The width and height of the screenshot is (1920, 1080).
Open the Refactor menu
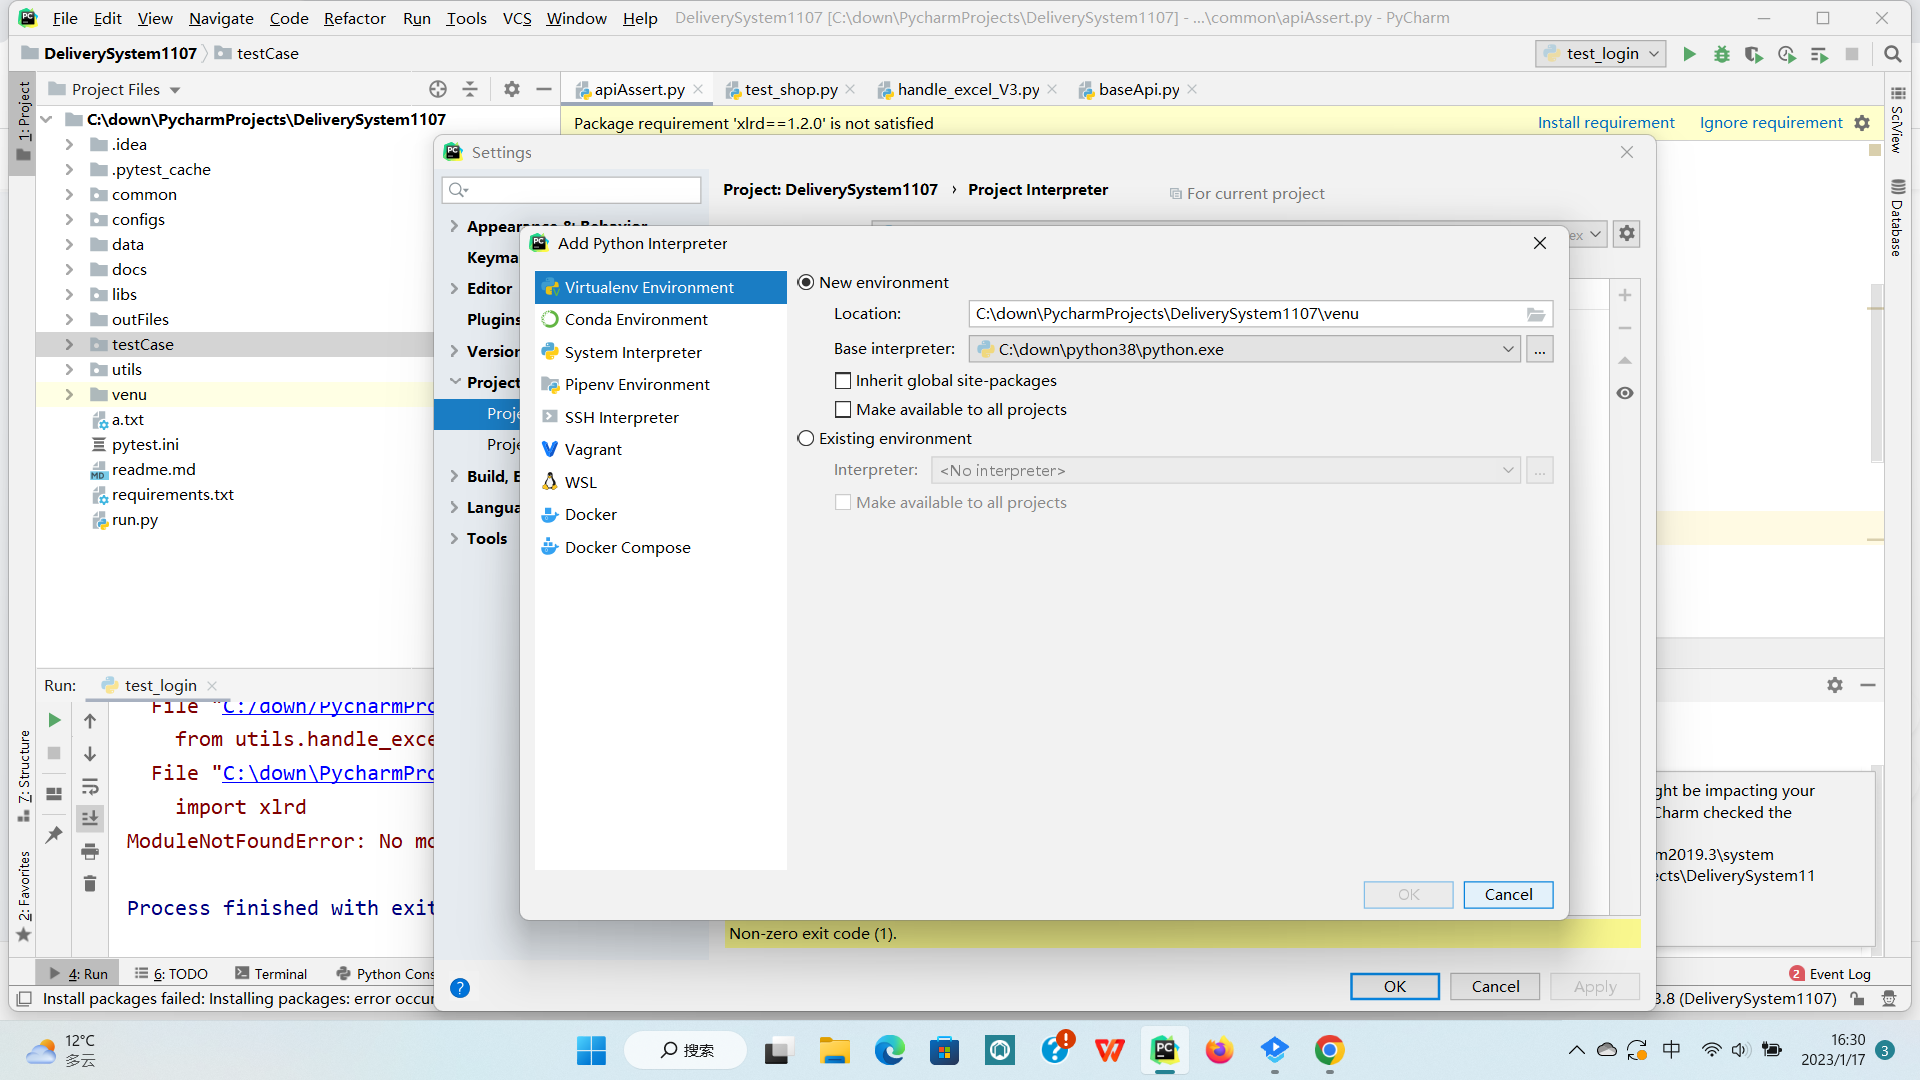pos(354,18)
